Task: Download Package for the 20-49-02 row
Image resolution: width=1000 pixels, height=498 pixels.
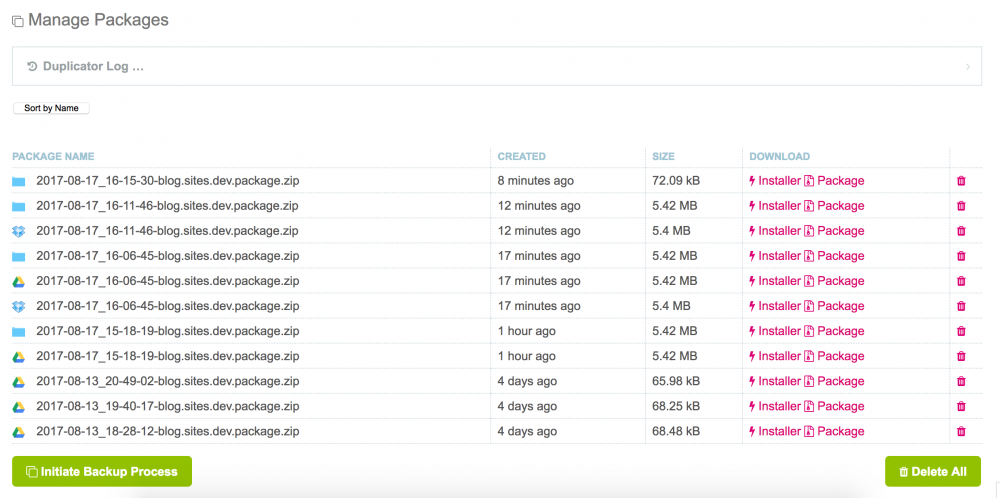Action: 834,381
